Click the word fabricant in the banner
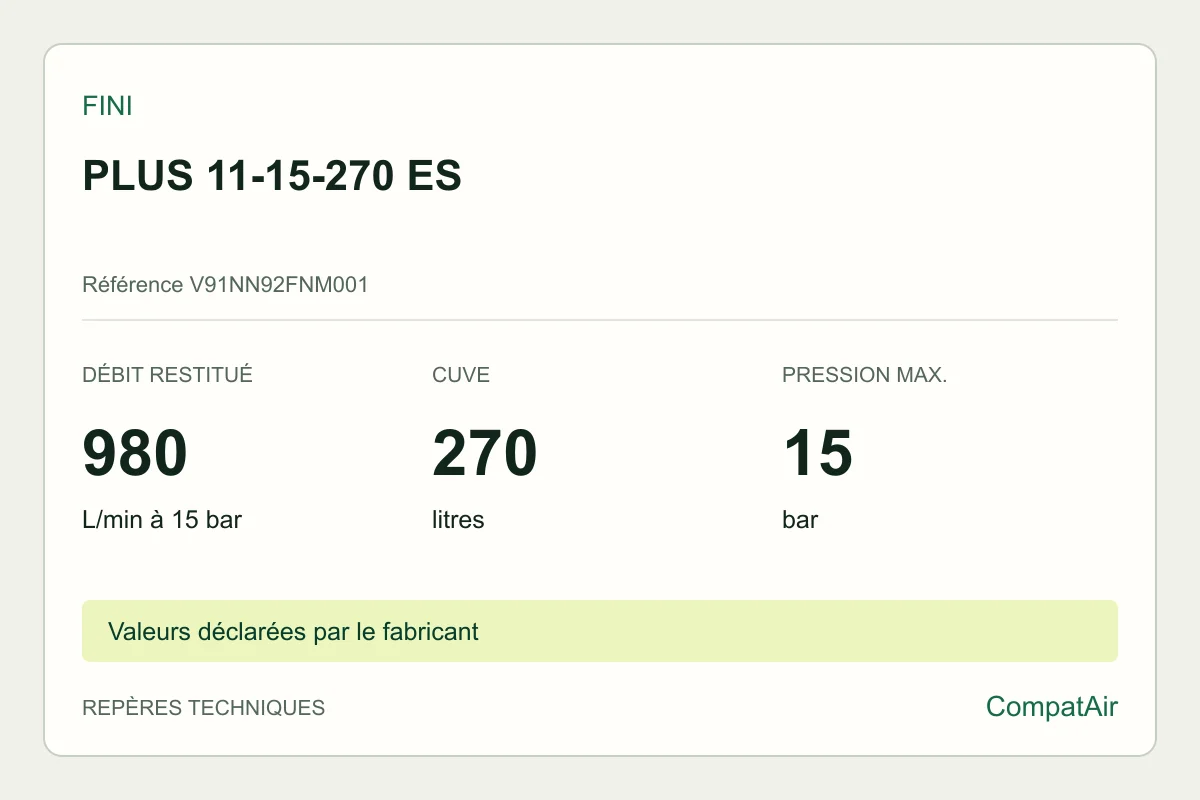The image size is (1200, 800). point(430,632)
